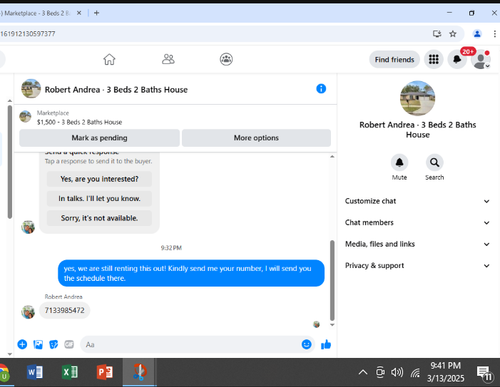Expand Chat members section

coord(417,222)
